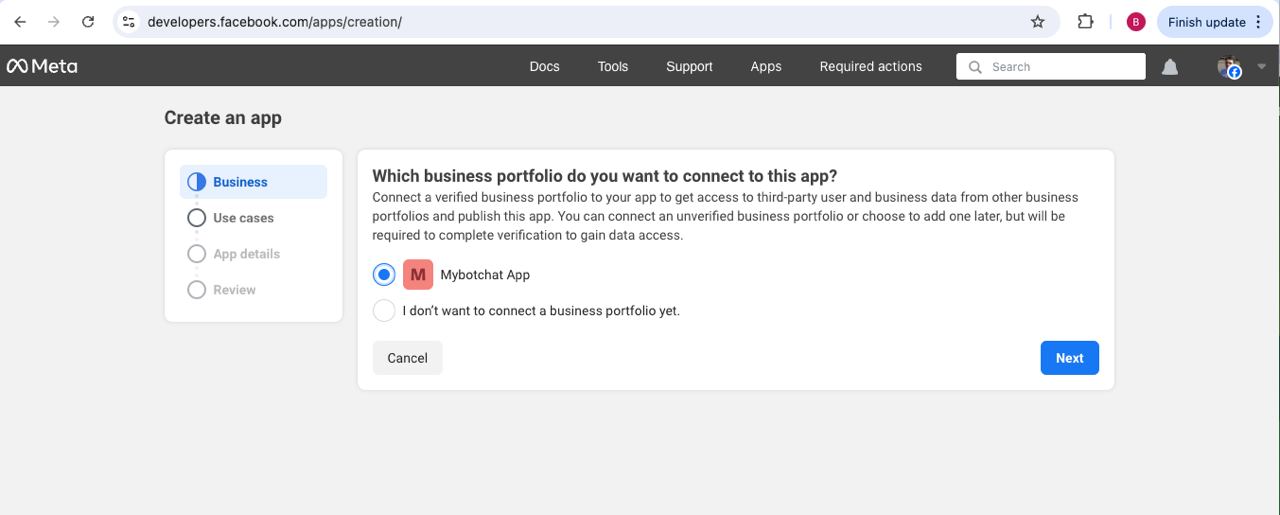The width and height of the screenshot is (1280, 515).
Task: Expand the account dropdown arrow
Action: 1262,67
